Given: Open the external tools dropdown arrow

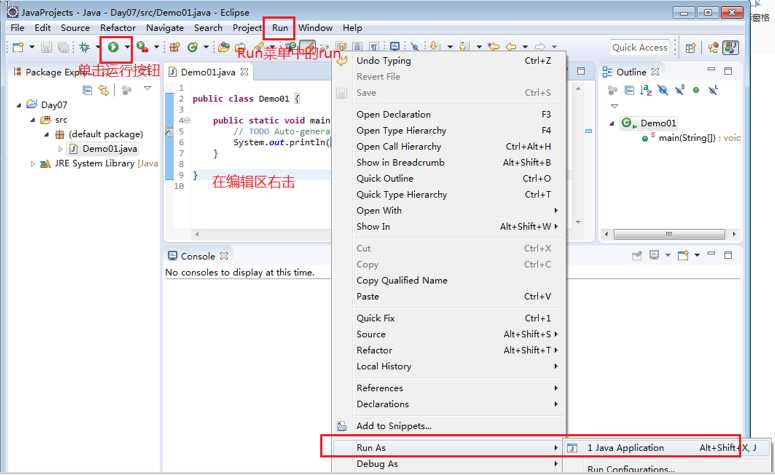Looking at the screenshot, I should (x=156, y=47).
